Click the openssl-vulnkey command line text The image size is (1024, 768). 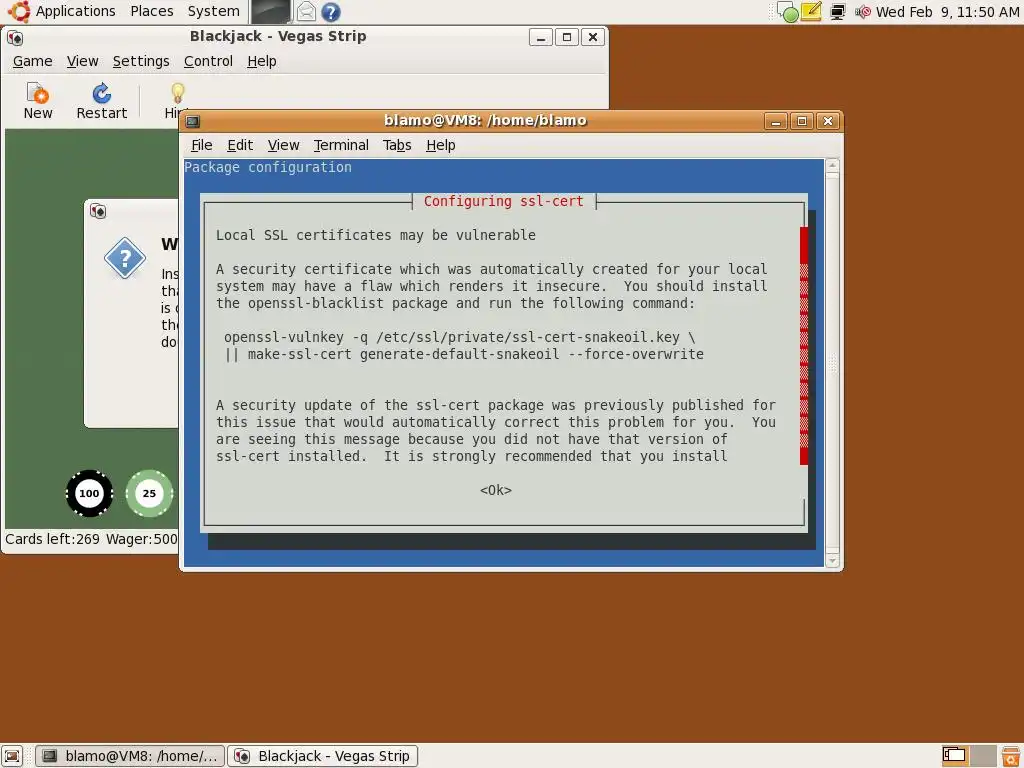pyautogui.click(x=459, y=337)
